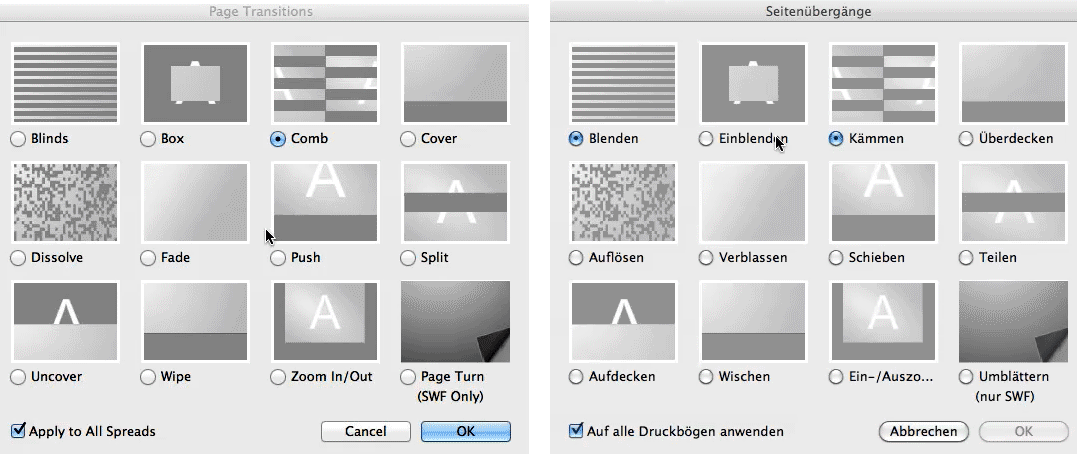1077x454 pixels.
Task: Click the Dissolve transition preview thumbnail
Action: click(65, 203)
